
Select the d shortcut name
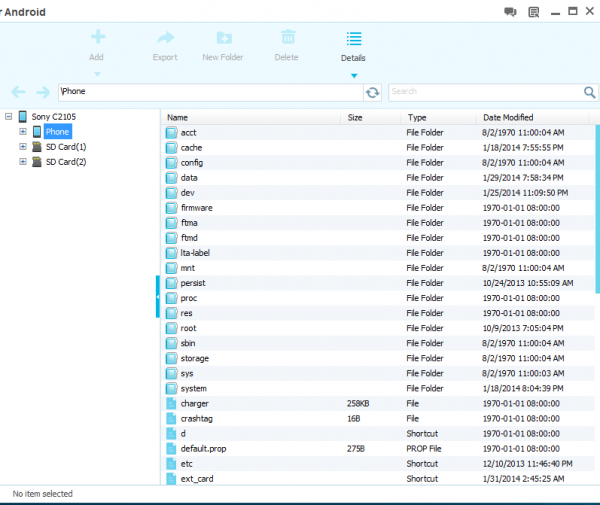[183, 433]
